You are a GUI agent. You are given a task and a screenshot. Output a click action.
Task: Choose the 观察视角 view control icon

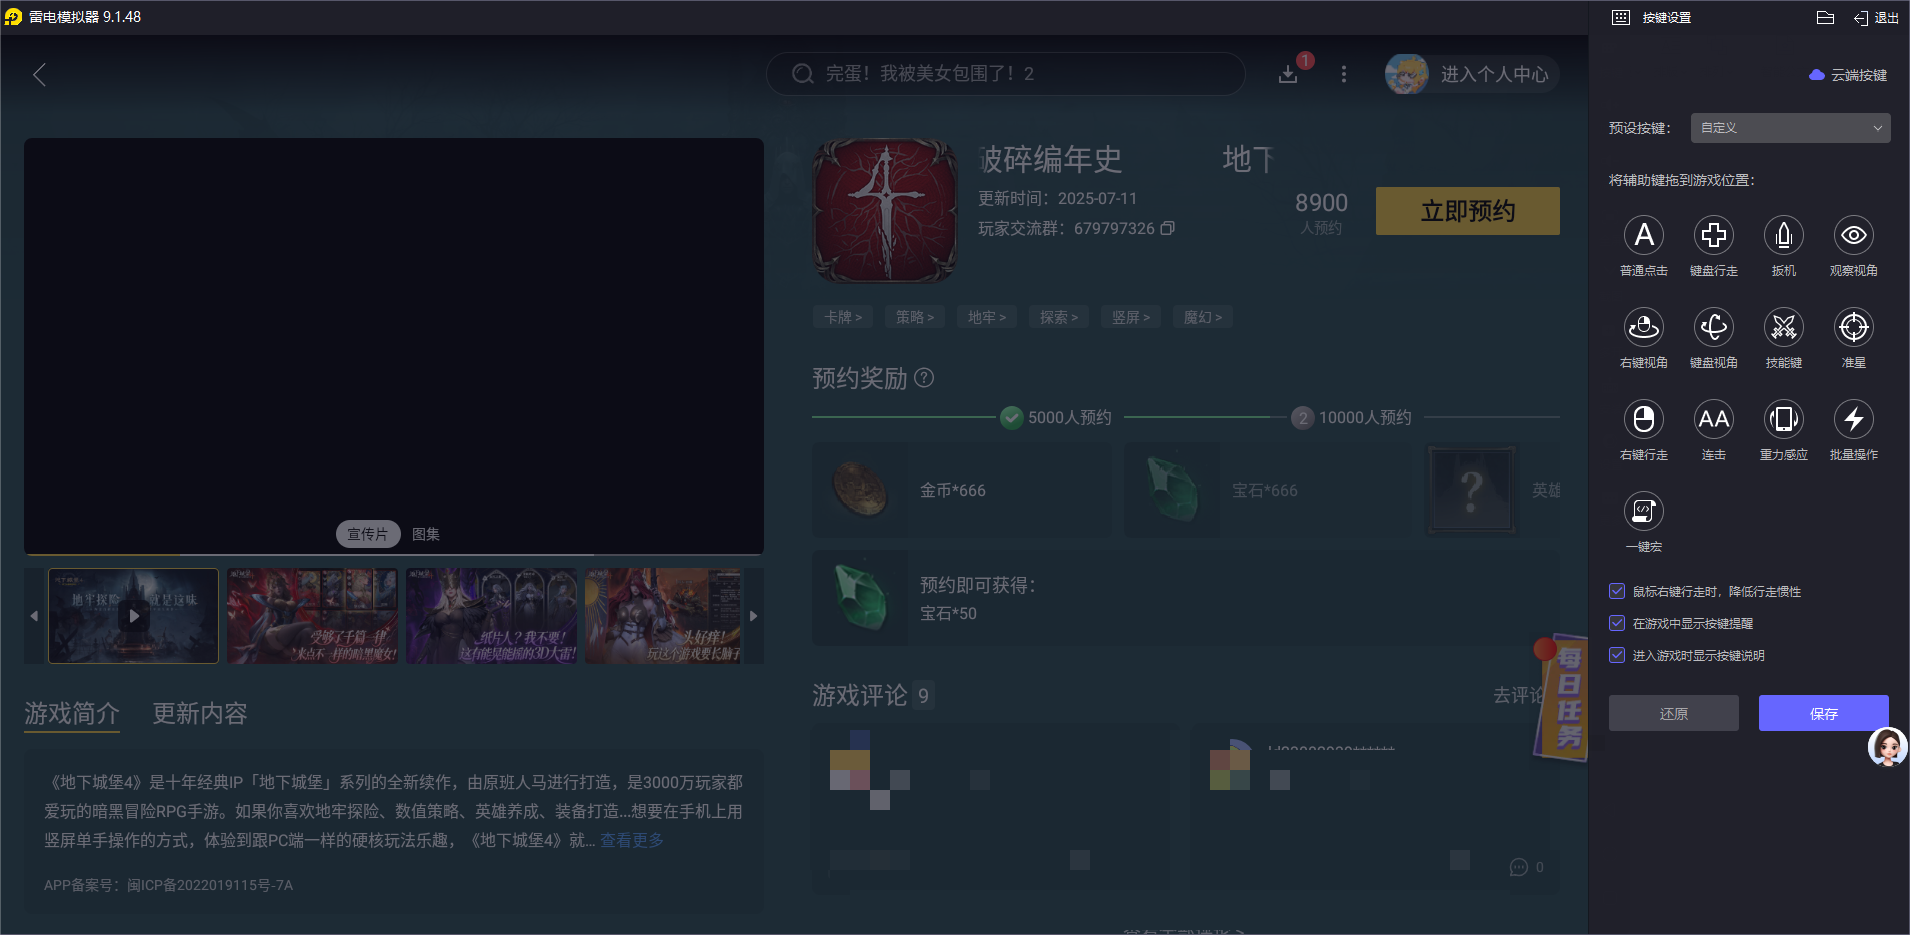tap(1853, 236)
